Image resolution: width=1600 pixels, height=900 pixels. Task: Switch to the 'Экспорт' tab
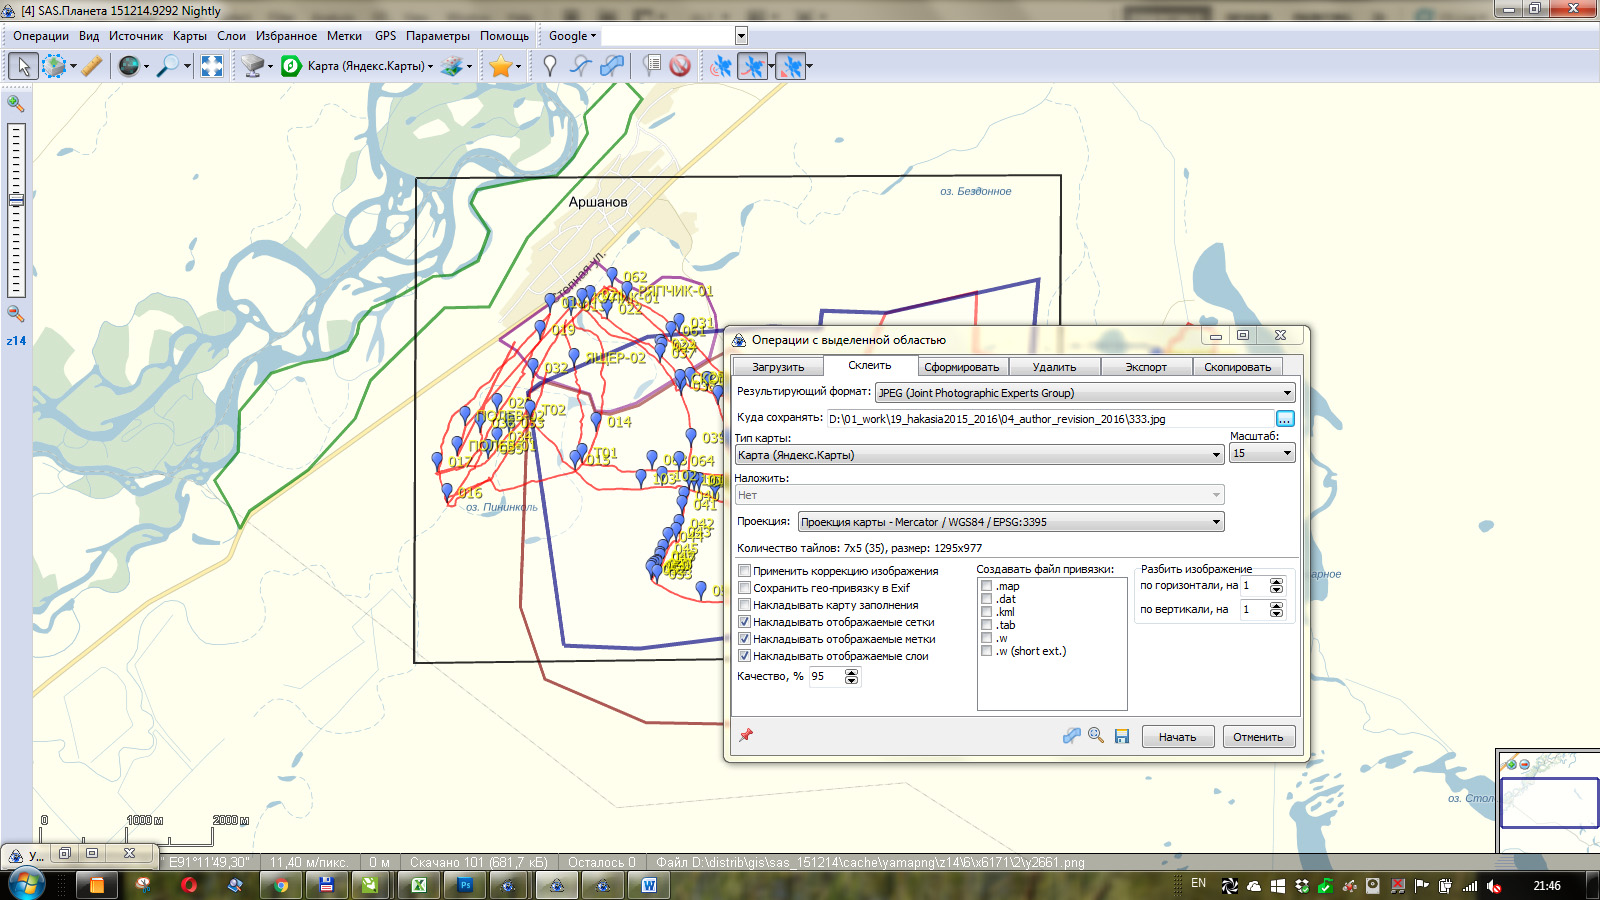(1145, 367)
